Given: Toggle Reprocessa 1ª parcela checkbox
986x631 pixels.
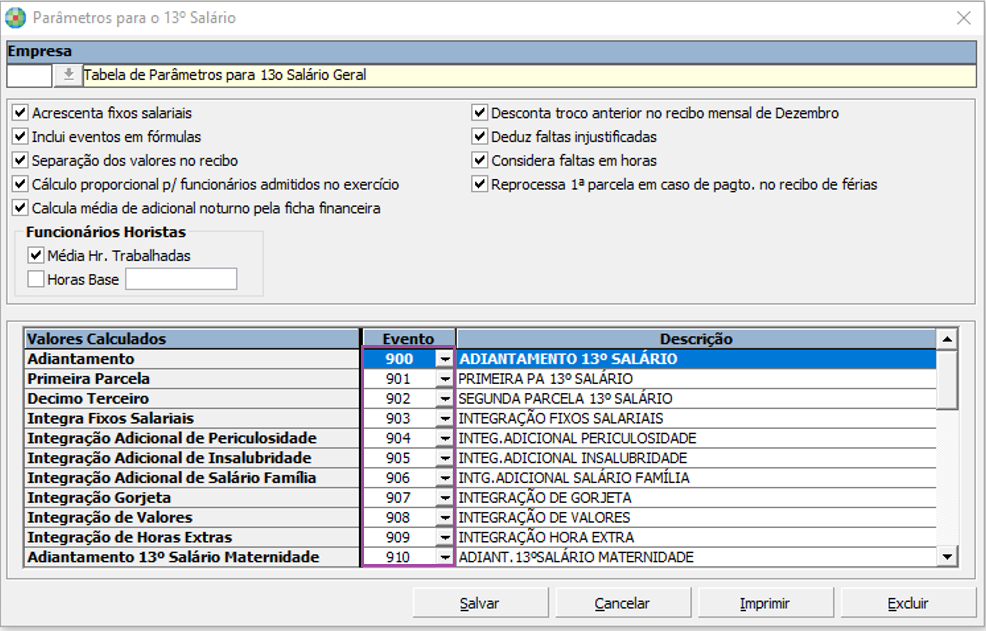Looking at the screenshot, I should [480, 184].
